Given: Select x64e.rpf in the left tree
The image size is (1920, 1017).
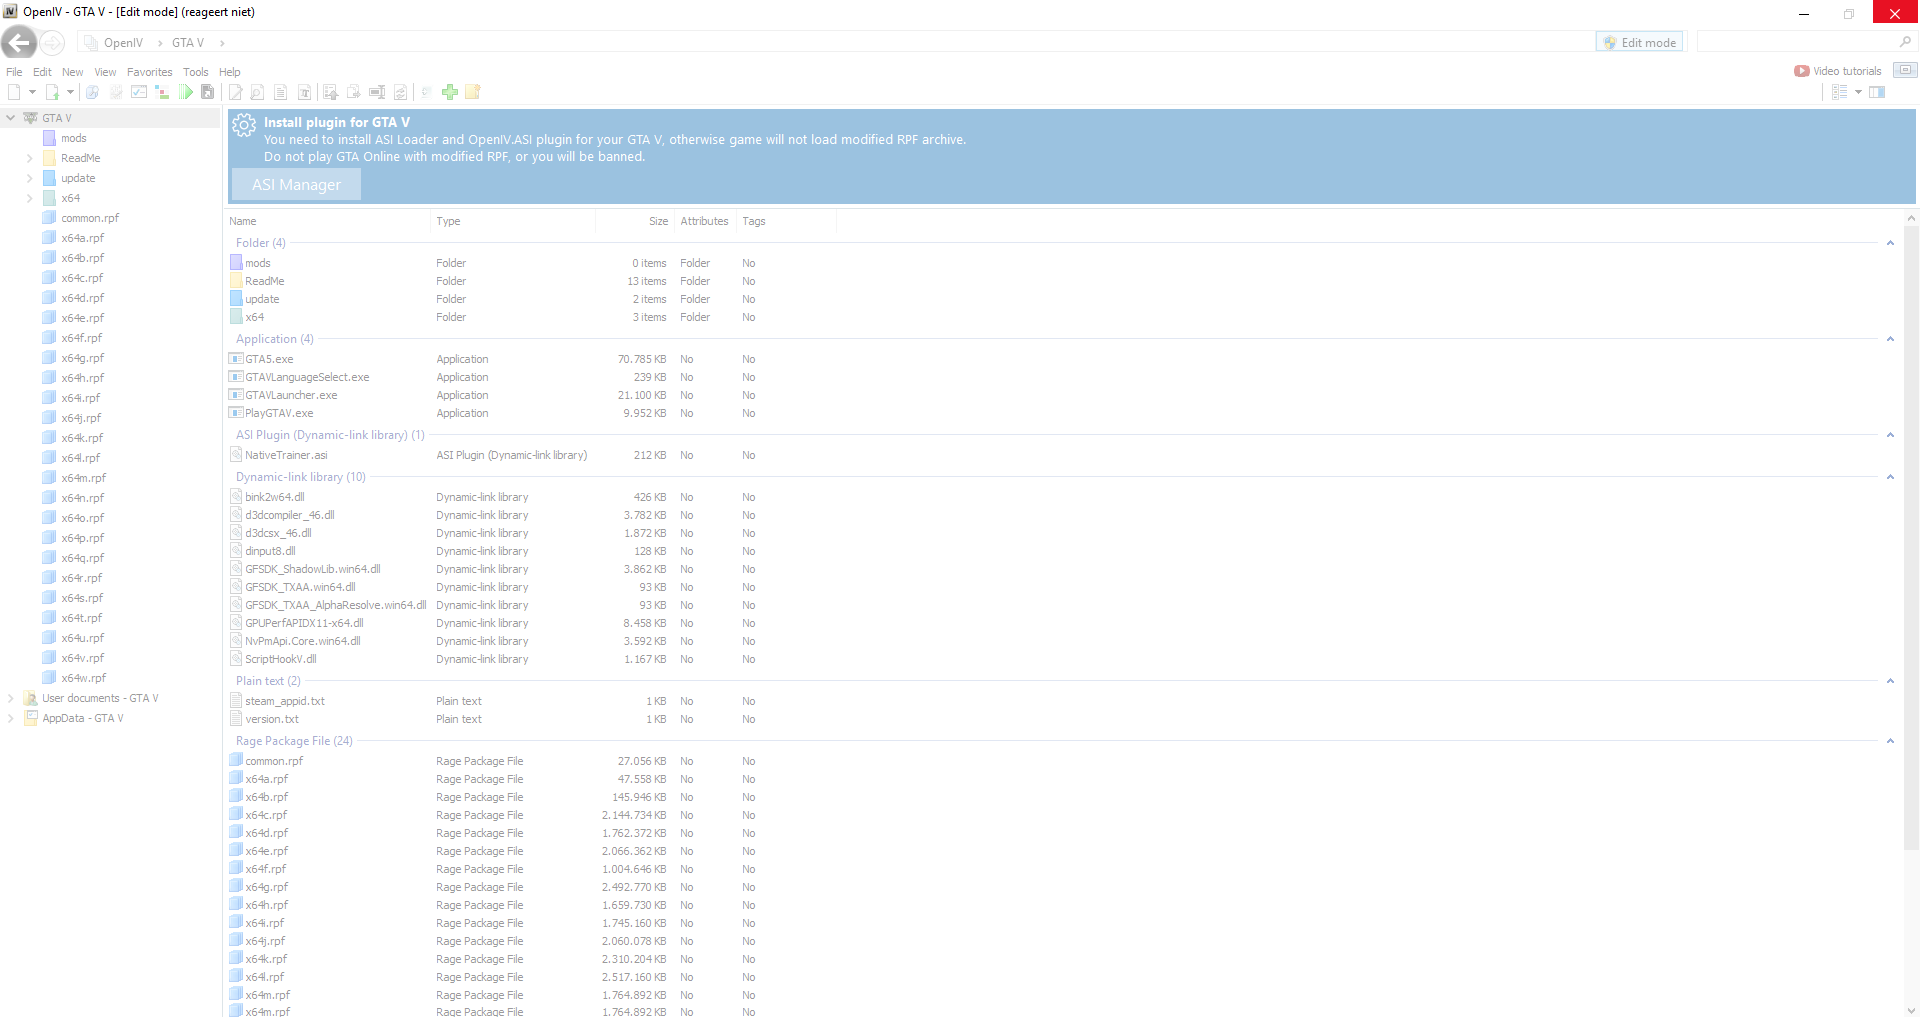Looking at the screenshot, I should [x=82, y=318].
